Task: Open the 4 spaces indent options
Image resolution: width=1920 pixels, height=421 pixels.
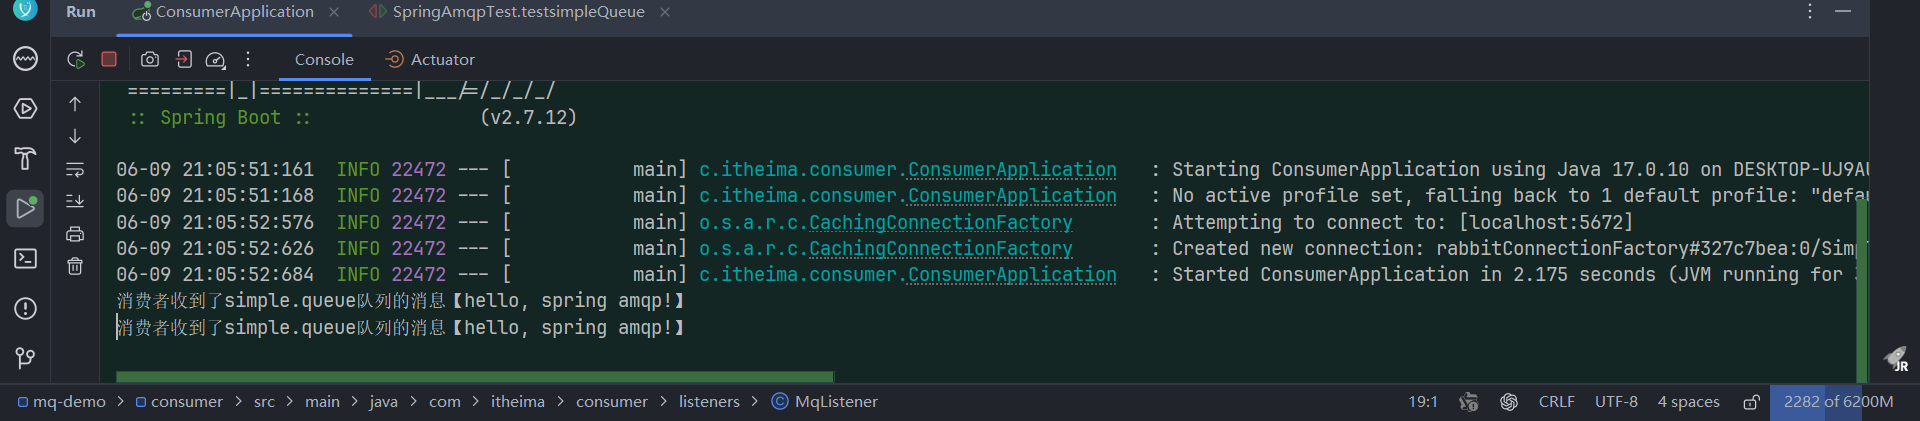Action: coord(1688,402)
